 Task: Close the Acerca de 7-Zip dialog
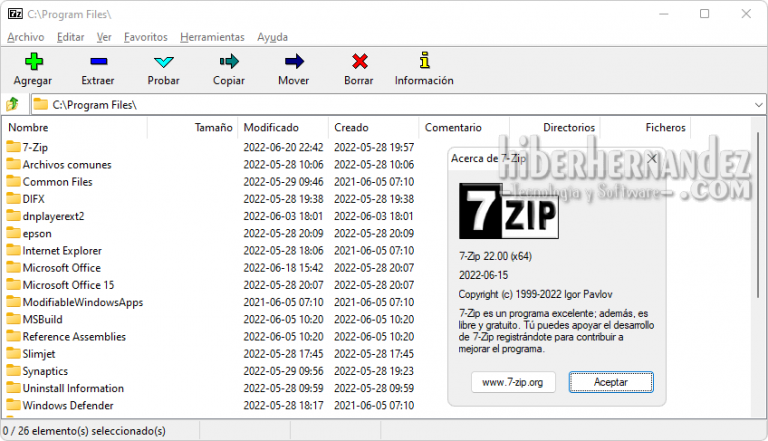[x=652, y=158]
